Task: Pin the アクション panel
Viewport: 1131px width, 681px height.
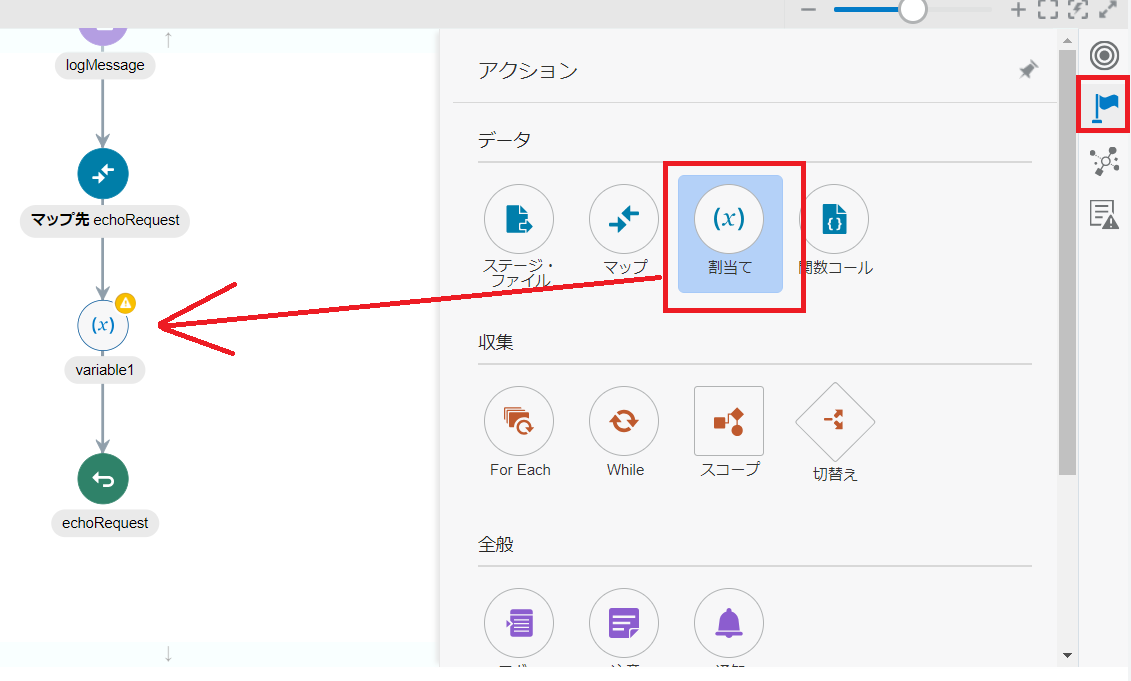Action: 1028,70
